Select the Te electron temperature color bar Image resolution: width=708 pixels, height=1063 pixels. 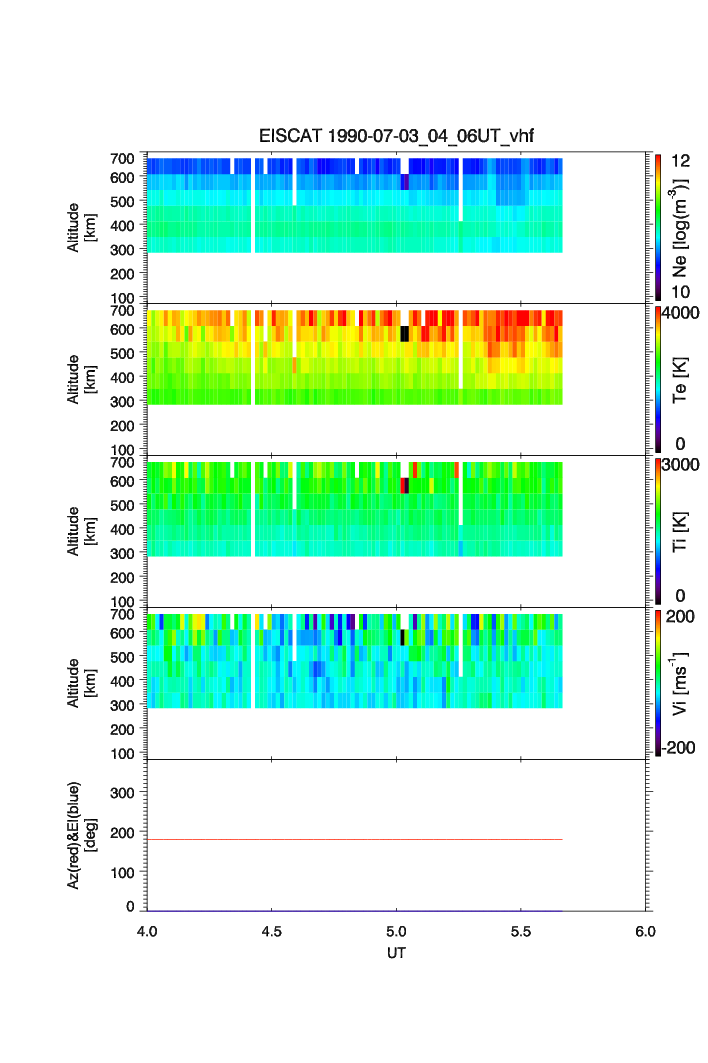pos(658,379)
